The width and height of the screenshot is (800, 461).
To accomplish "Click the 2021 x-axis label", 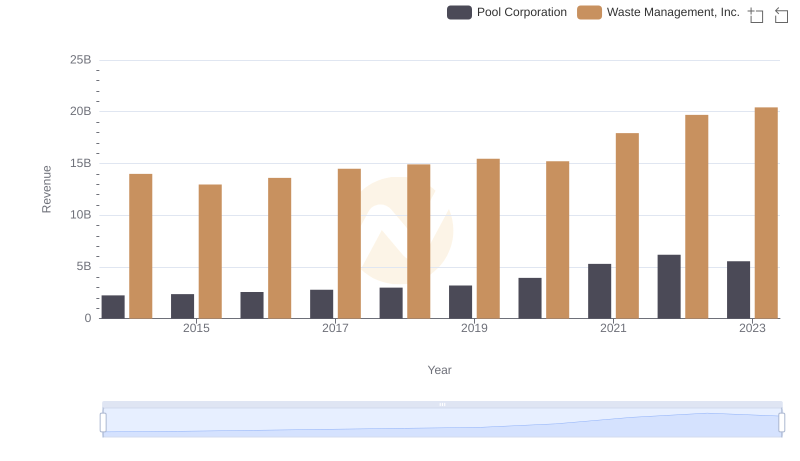I will pyautogui.click(x=613, y=328).
